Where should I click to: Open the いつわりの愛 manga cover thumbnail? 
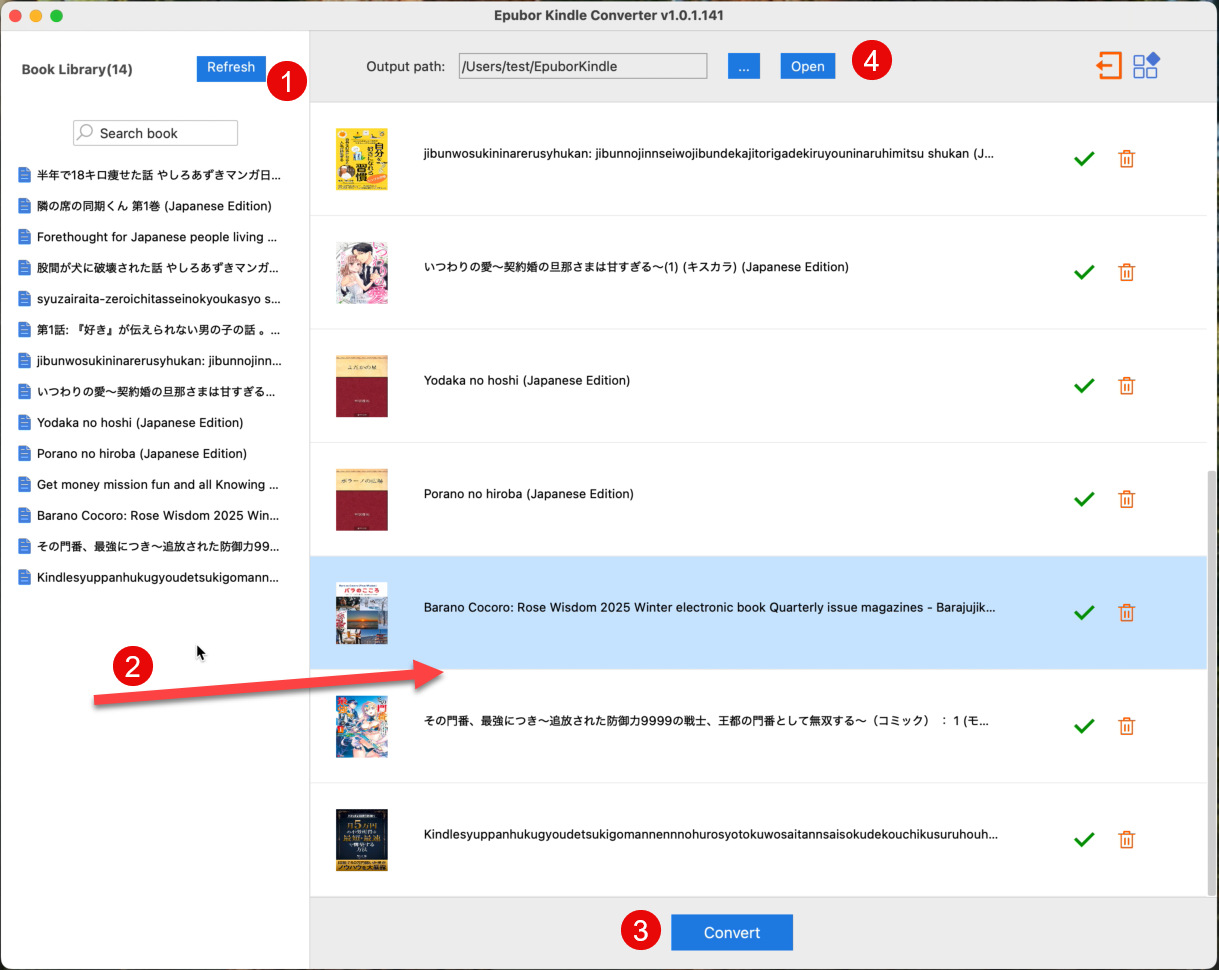[362, 272]
